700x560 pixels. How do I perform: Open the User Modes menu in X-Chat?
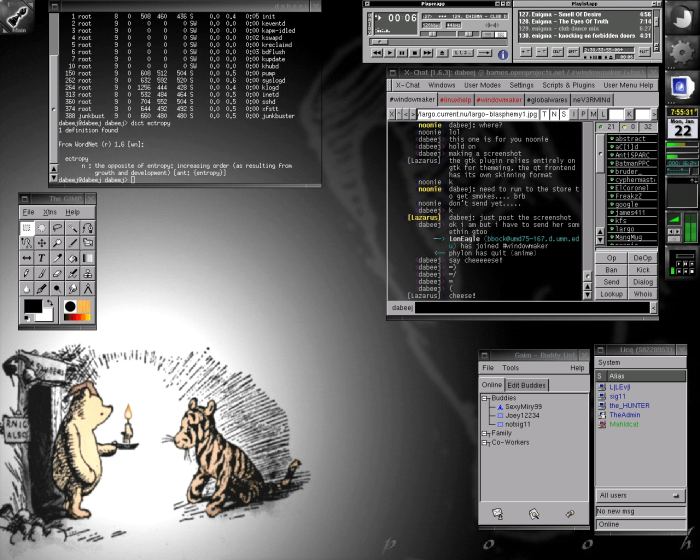tap(482, 85)
